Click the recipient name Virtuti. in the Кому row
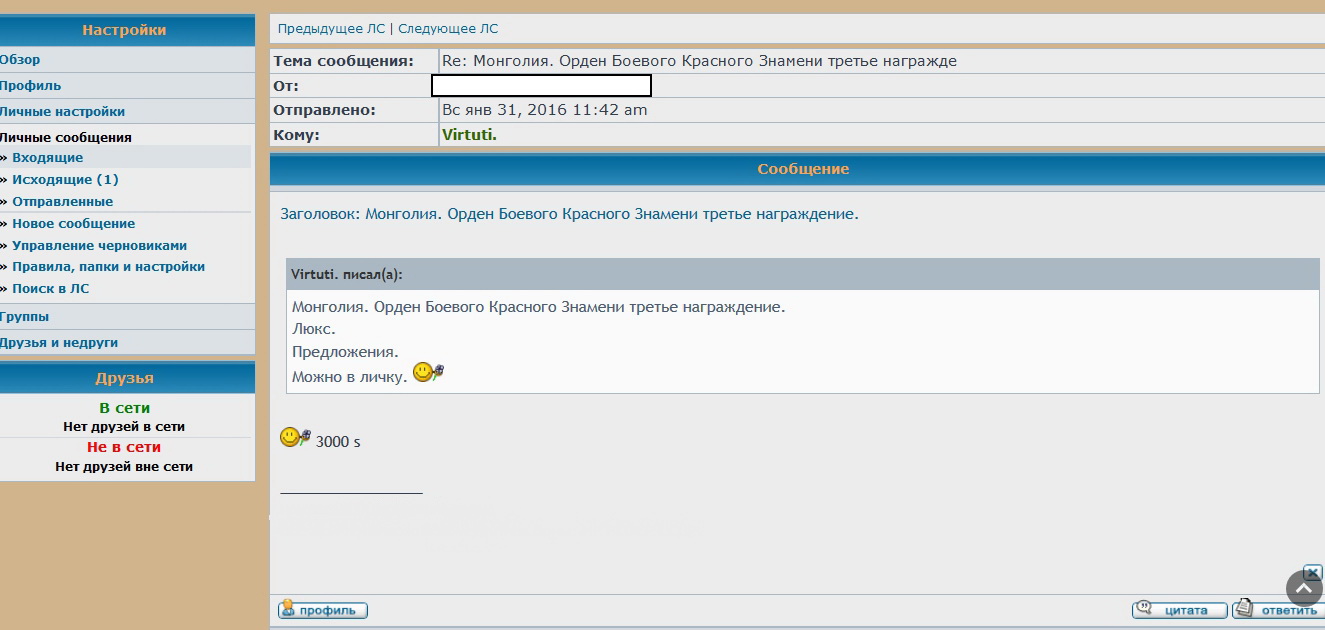 pos(469,135)
